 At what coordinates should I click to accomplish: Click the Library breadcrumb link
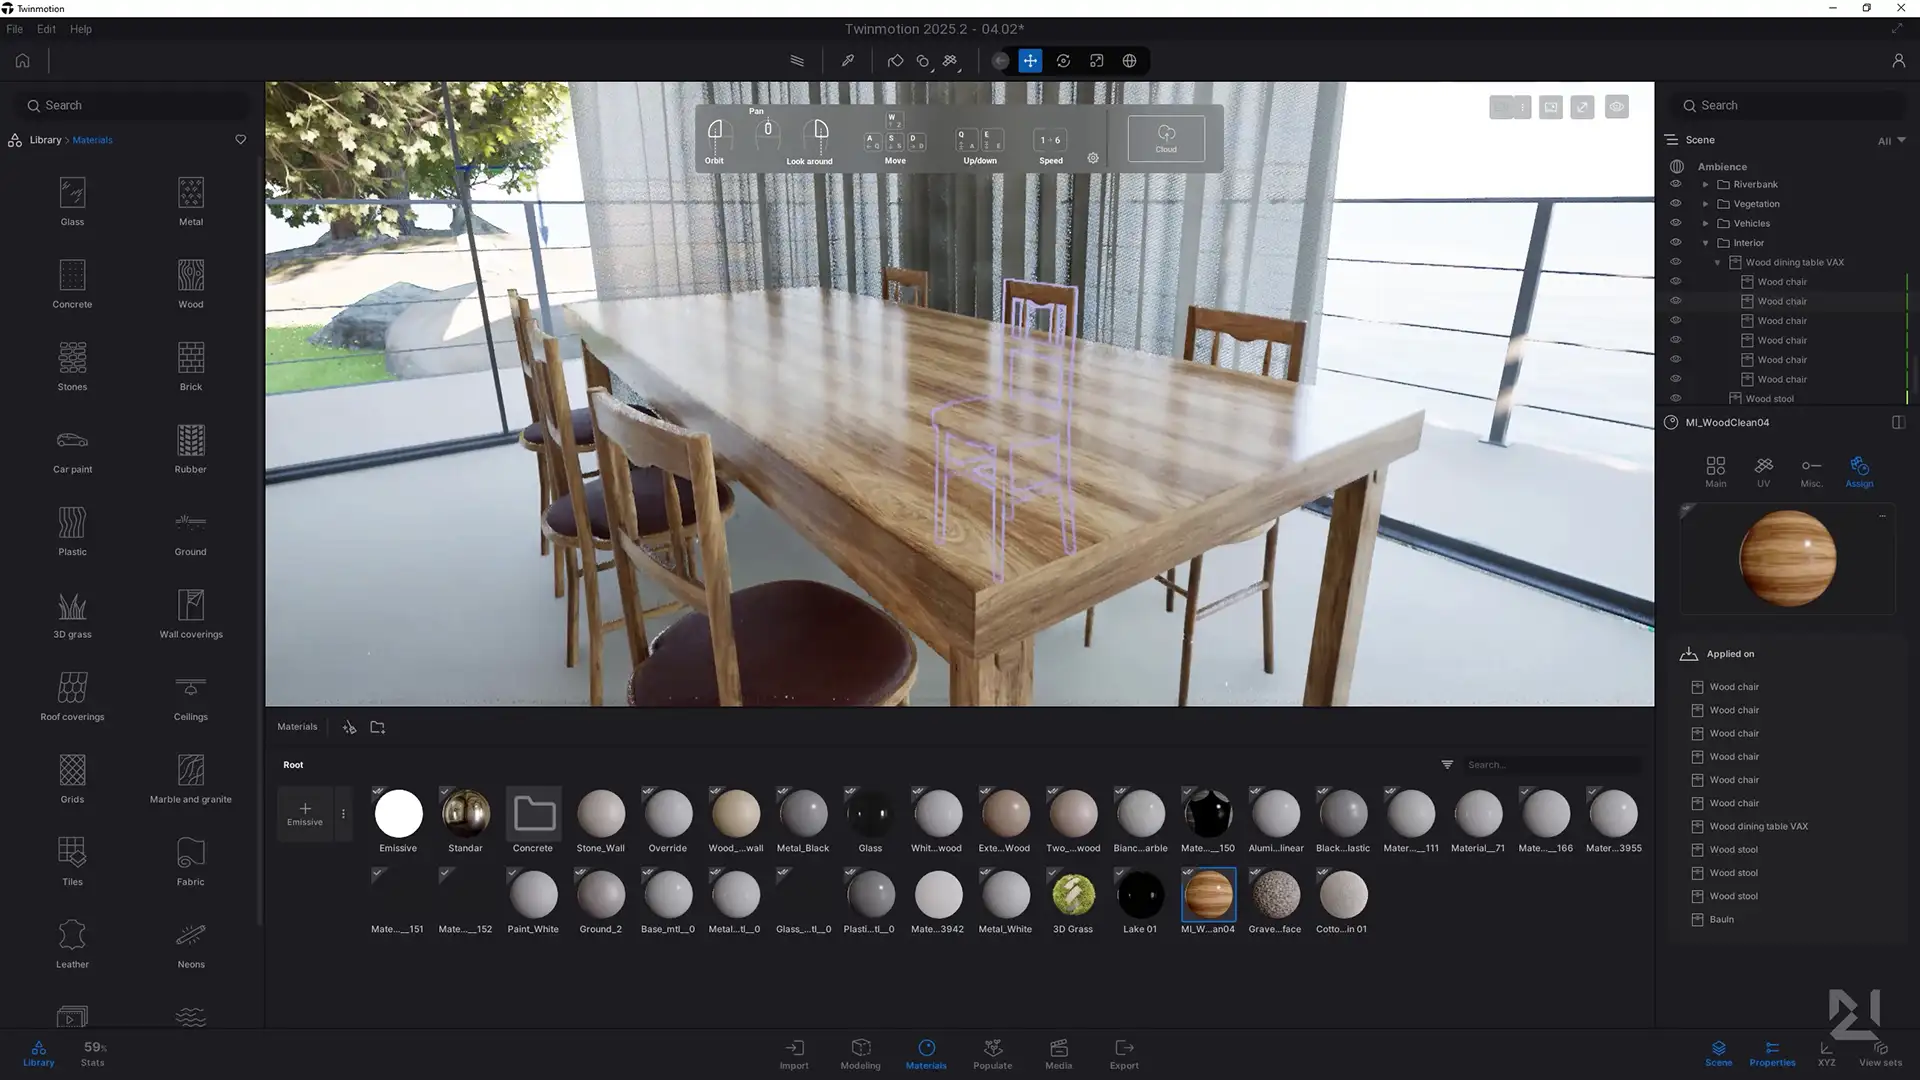[x=45, y=140]
